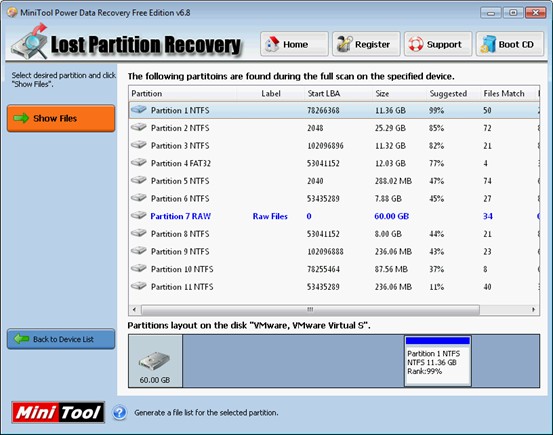The image size is (553, 435).
Task: Click the lifebuoy icon on Support button
Action: coord(416,44)
